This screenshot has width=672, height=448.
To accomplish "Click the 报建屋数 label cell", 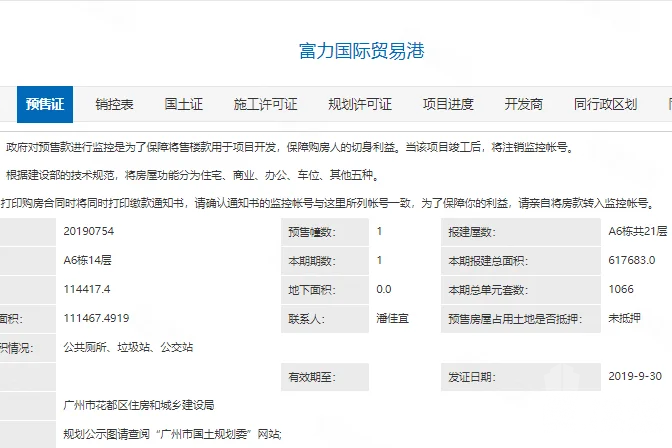I will click(x=521, y=232).
